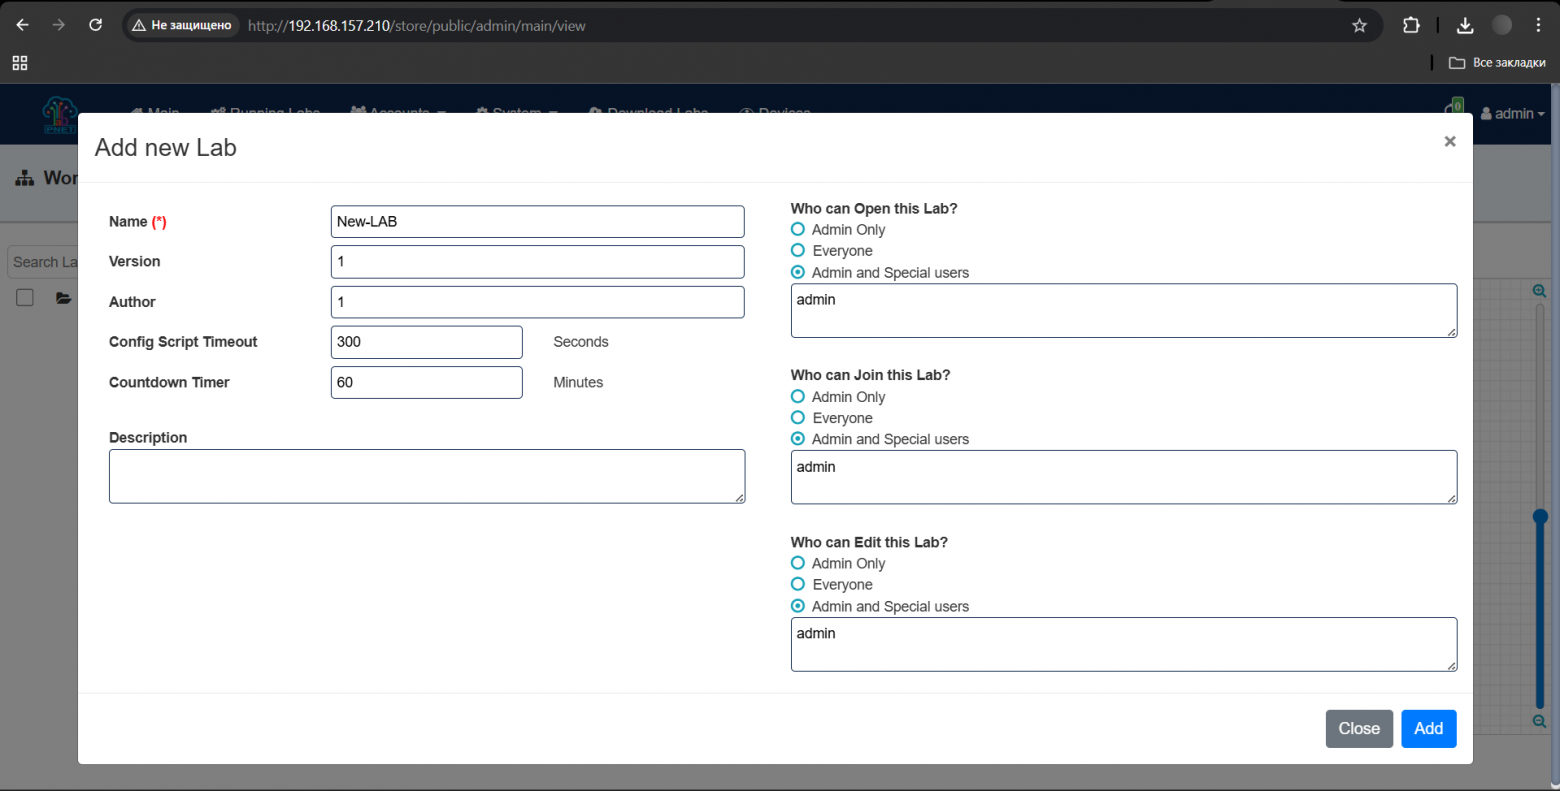This screenshot has width=1560, height=791.
Task: Click the green notification counter badge
Action: click(1458, 105)
